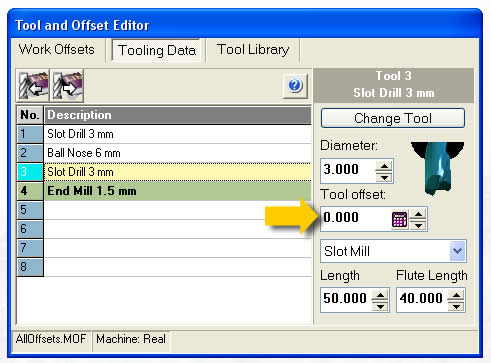This screenshot has height=363, width=491.
Task: Decrease Length value with down arrow
Action: tap(380, 306)
